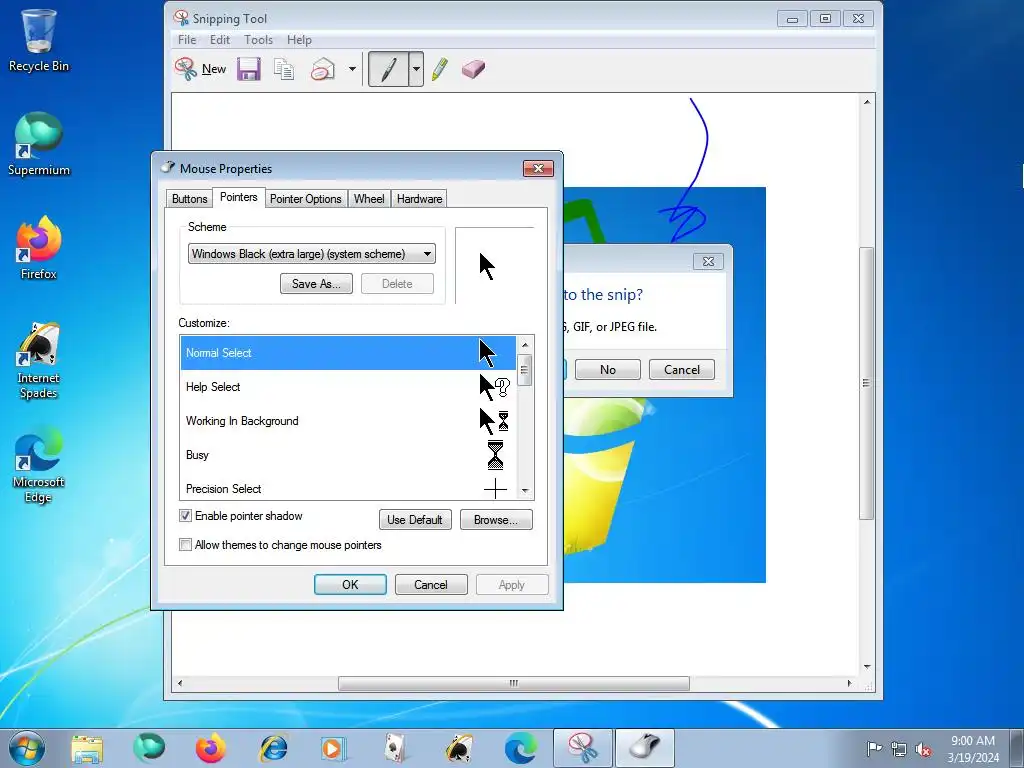Screen dimensions: 1024x768
Task: Switch to the Buttons tab
Action: pyautogui.click(x=189, y=199)
